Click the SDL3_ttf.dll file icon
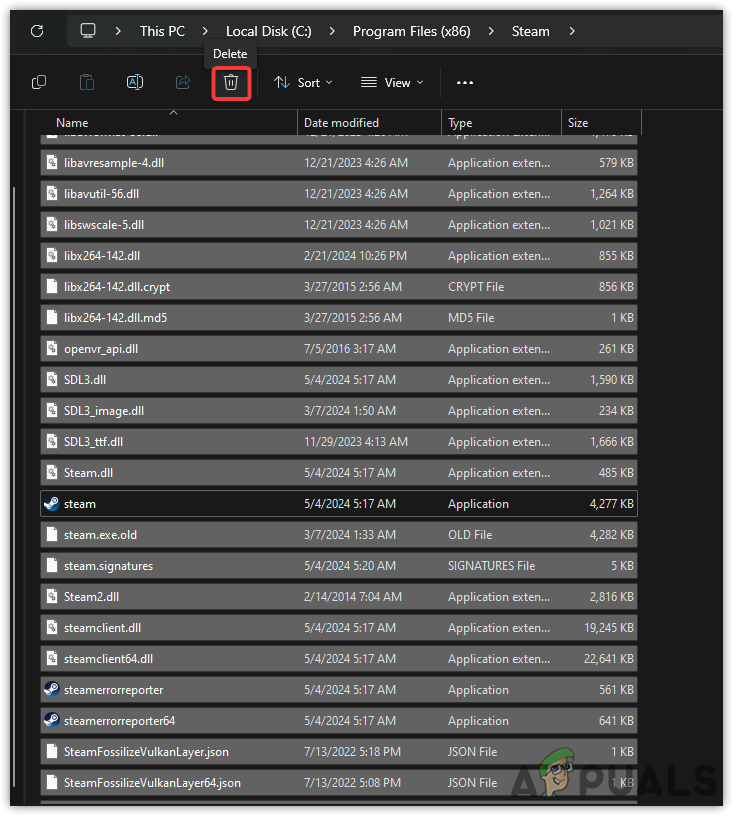The image size is (733, 816). coord(52,442)
